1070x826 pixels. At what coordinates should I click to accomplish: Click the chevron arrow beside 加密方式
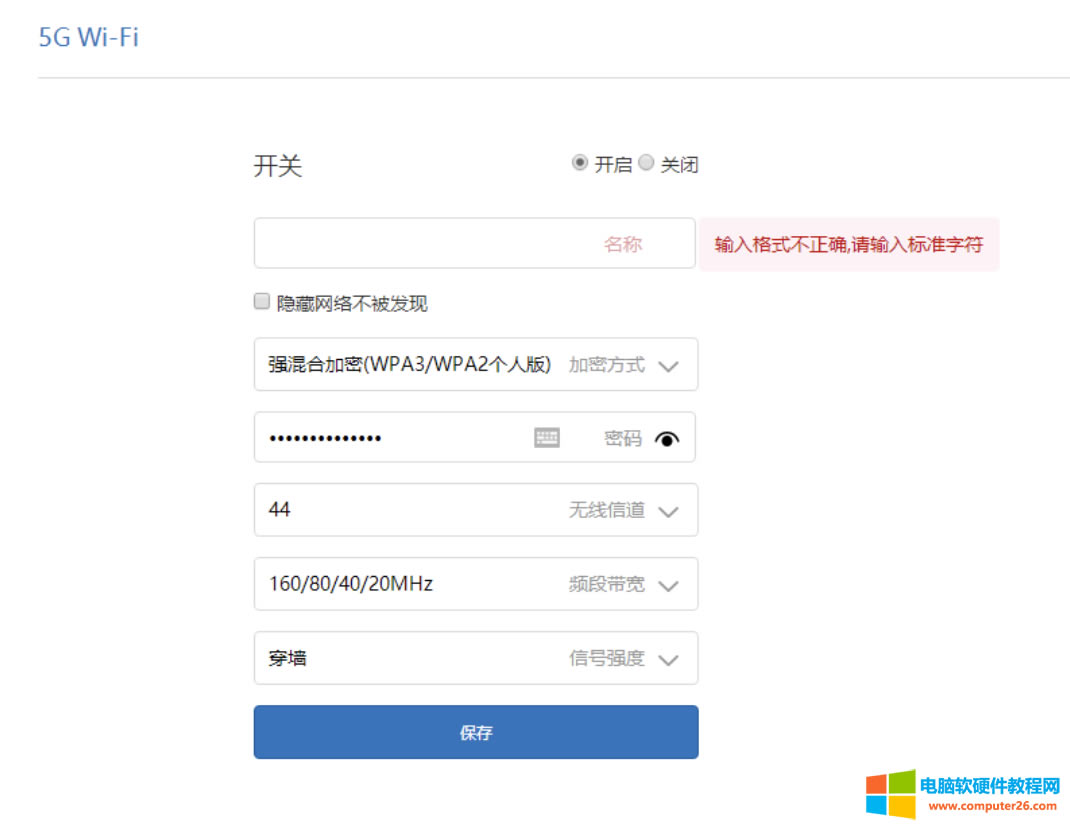(x=669, y=366)
